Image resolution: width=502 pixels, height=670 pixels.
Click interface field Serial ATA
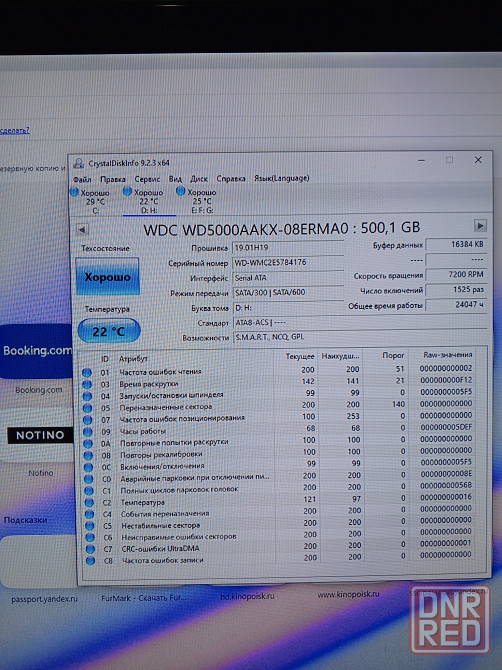[288, 278]
